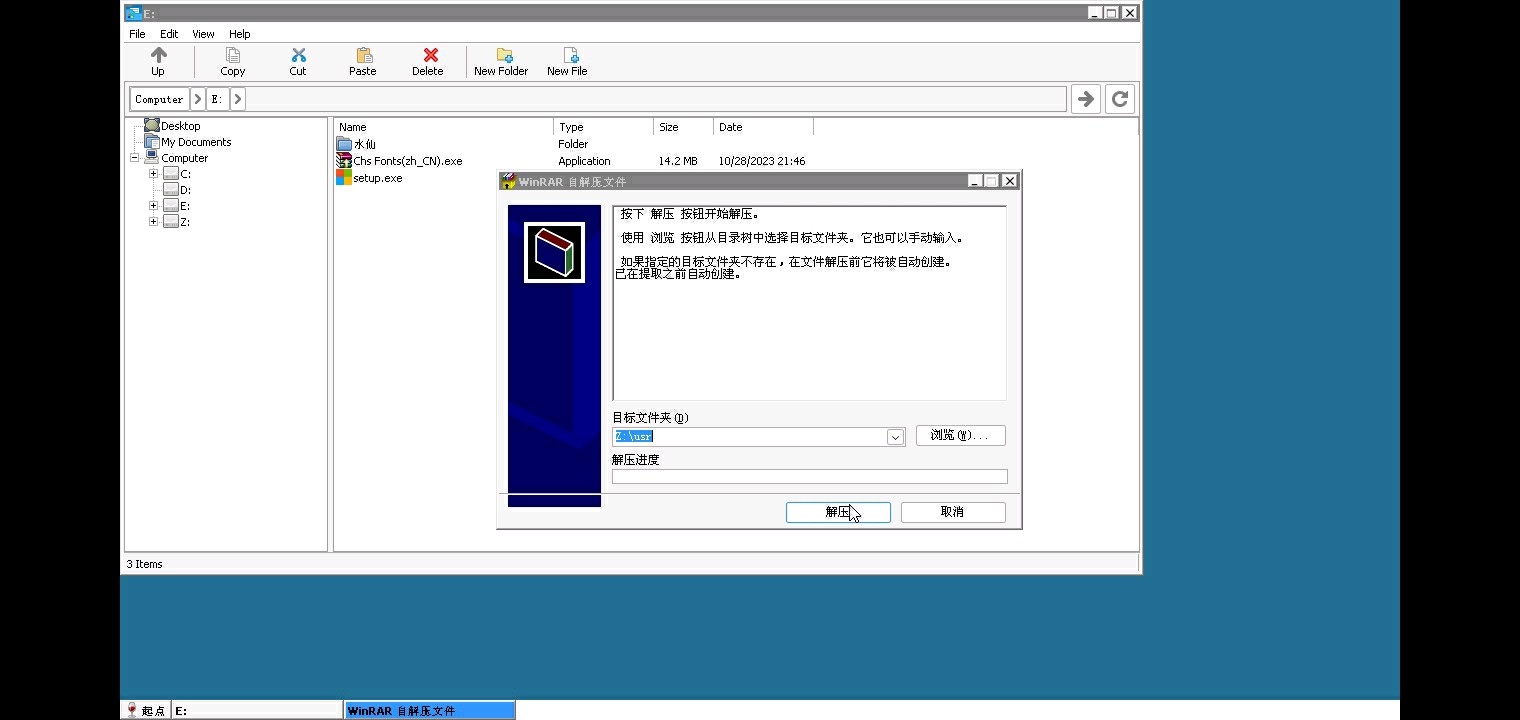Image resolution: width=1520 pixels, height=720 pixels.
Task: Click the Z:\usr destination path field
Action: pos(750,437)
